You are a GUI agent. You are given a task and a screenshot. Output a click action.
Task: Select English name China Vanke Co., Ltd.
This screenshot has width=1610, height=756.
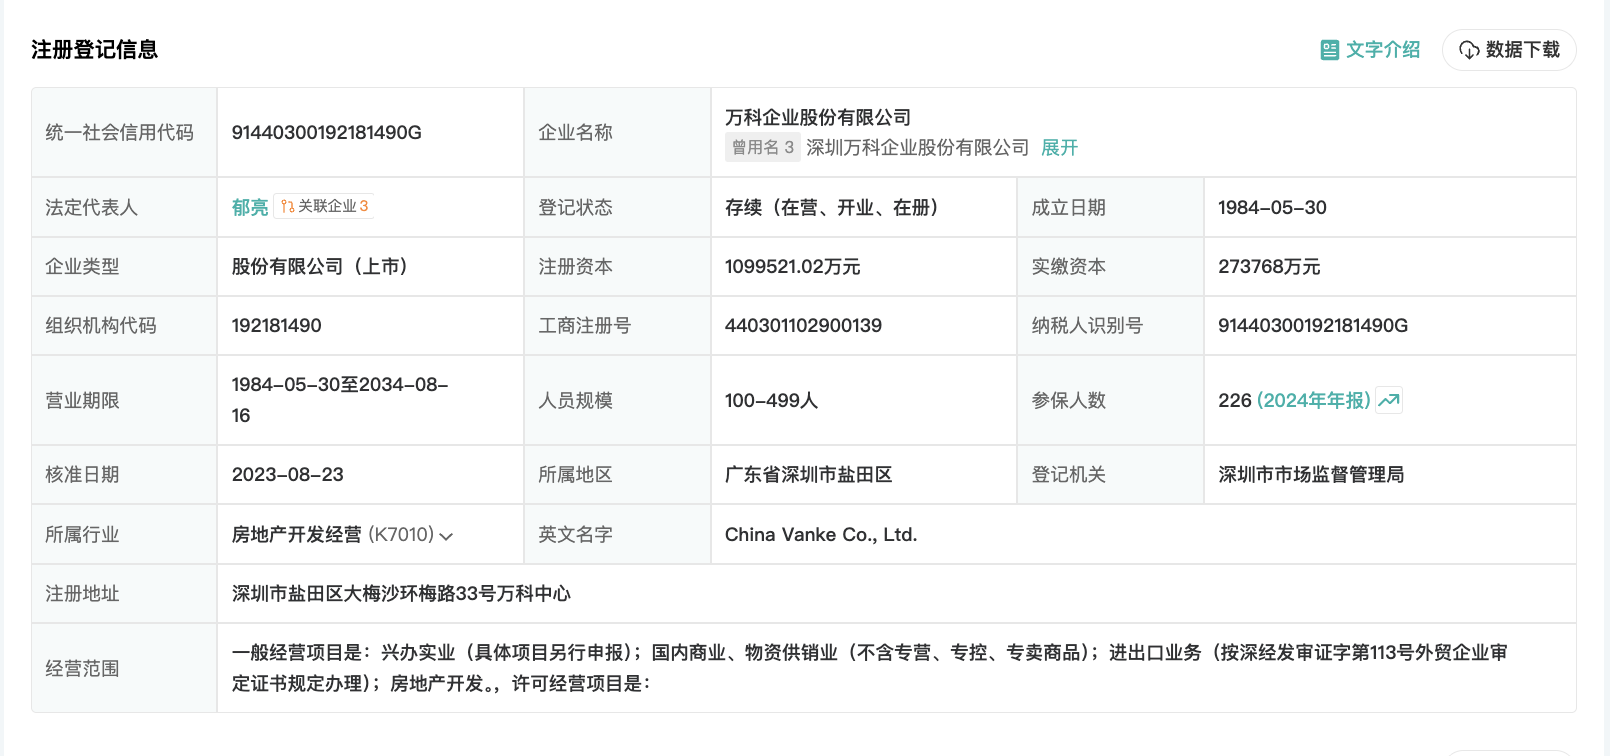click(820, 534)
